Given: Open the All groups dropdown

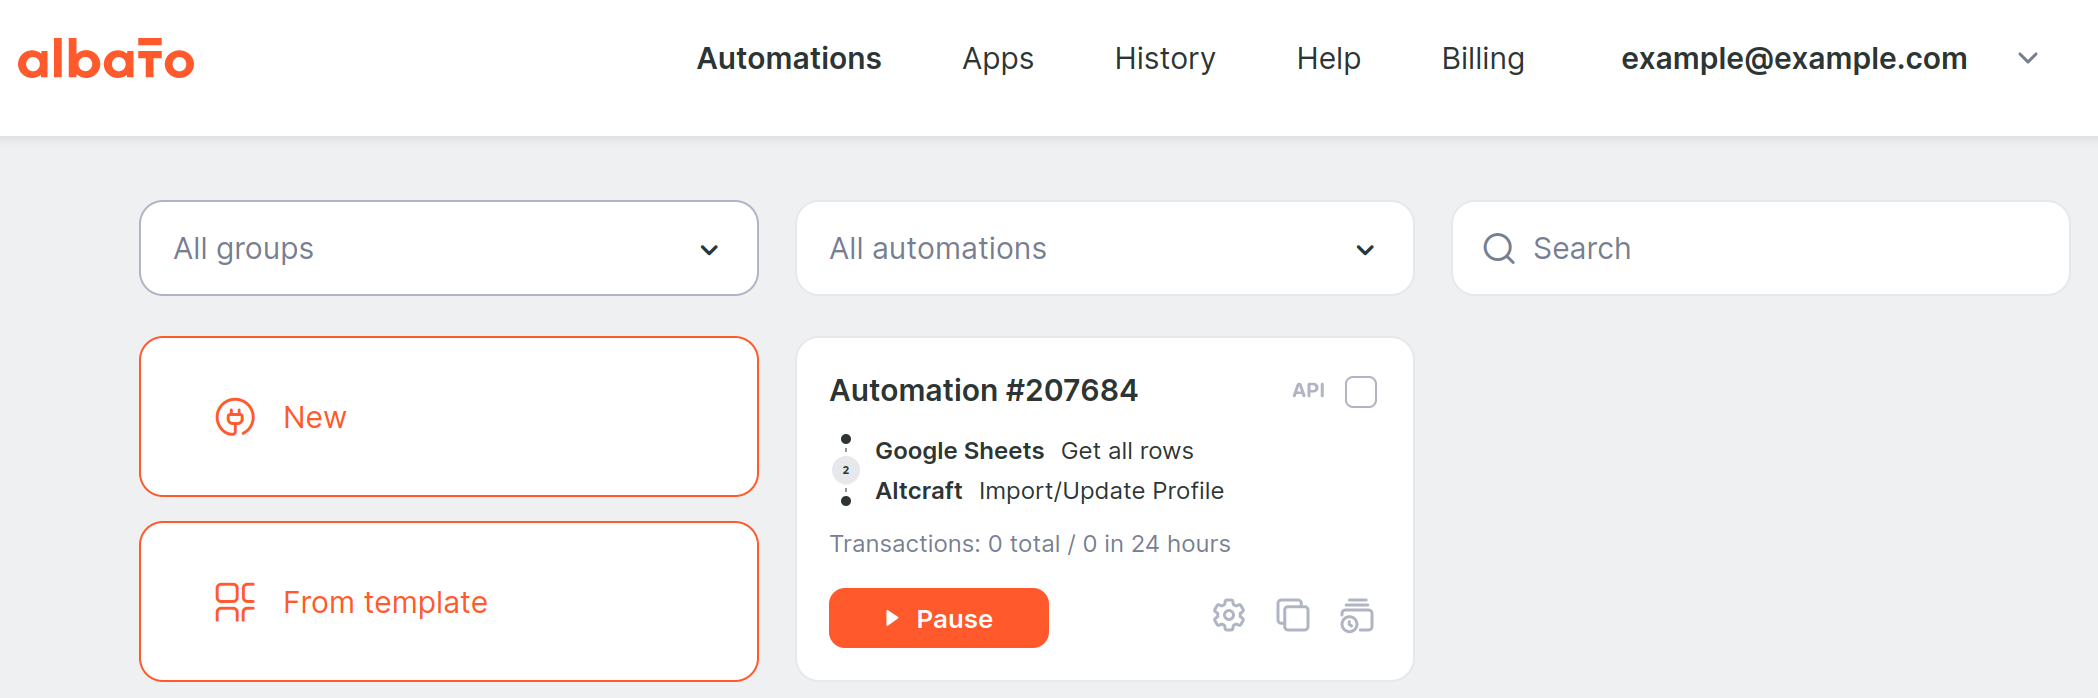Looking at the screenshot, I should tap(449, 248).
